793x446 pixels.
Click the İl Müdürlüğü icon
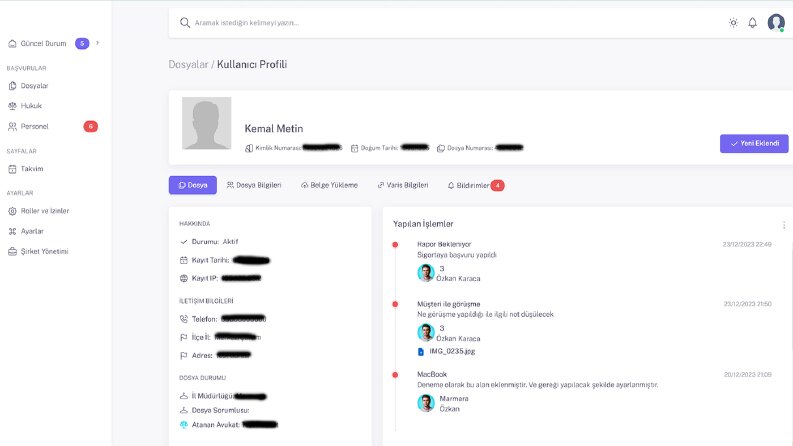(184, 396)
